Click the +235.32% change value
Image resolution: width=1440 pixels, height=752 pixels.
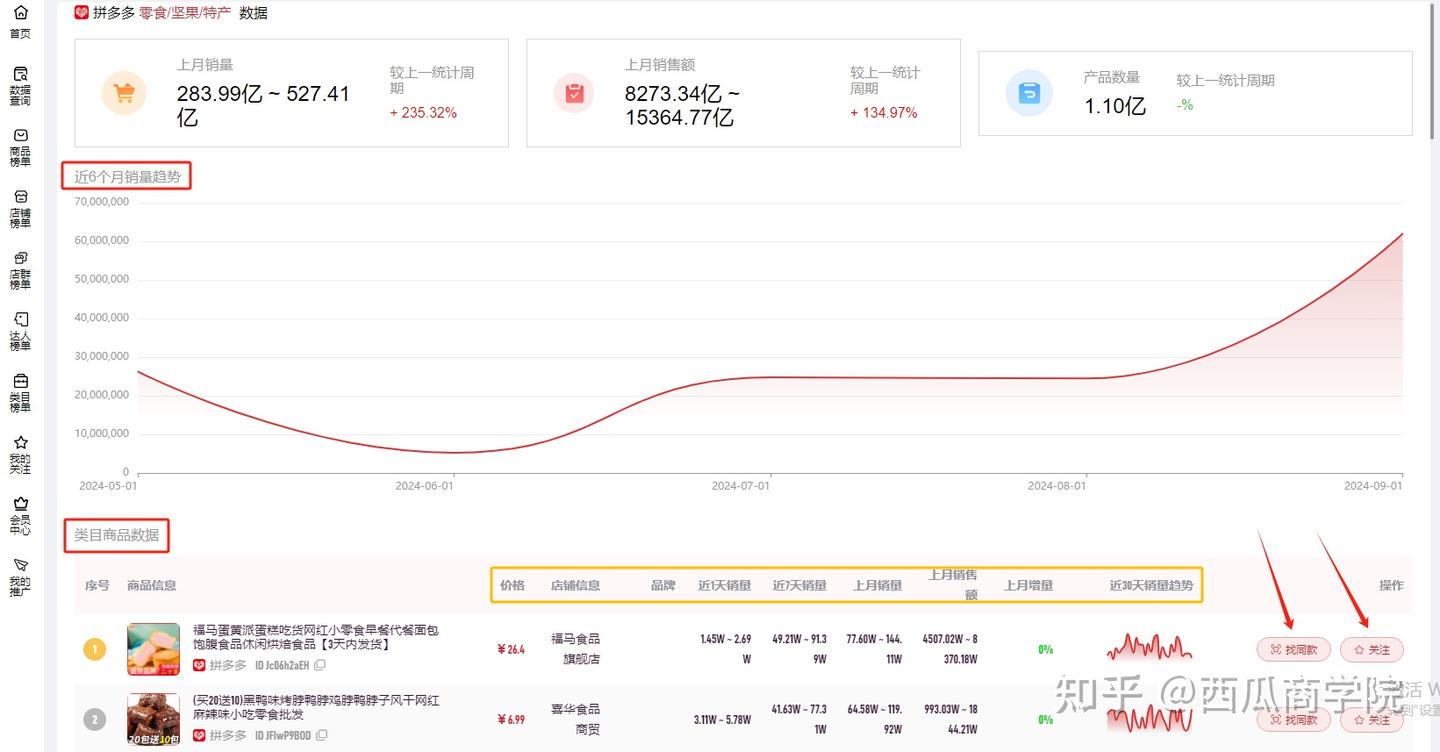point(423,113)
